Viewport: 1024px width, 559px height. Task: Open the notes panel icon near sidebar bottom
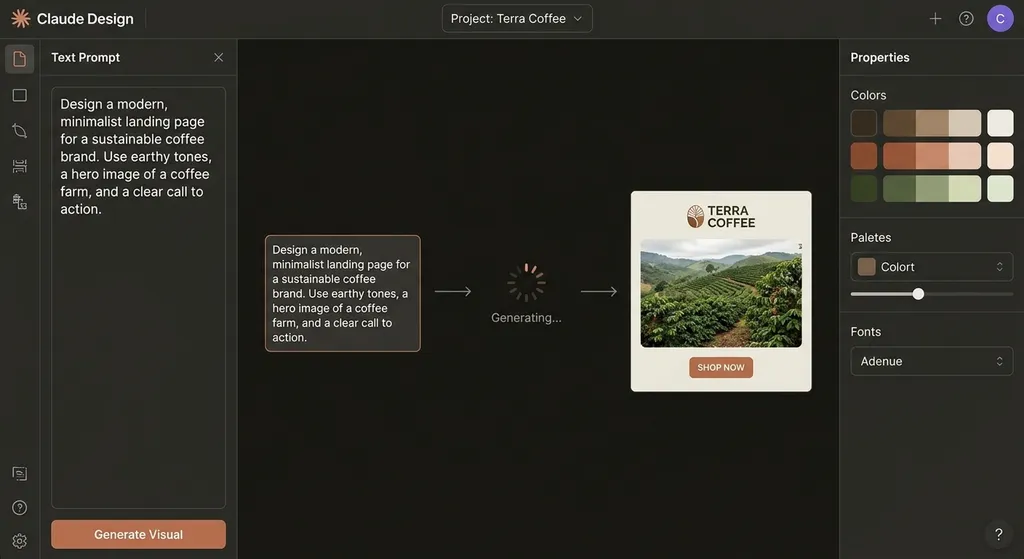pos(20,473)
